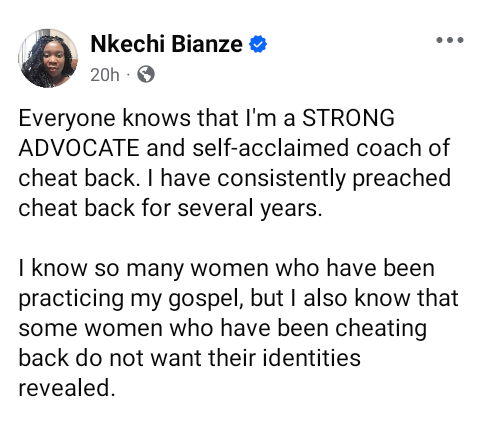
Task: Click the phrase 'coach of'
Action: (x=403, y=148)
